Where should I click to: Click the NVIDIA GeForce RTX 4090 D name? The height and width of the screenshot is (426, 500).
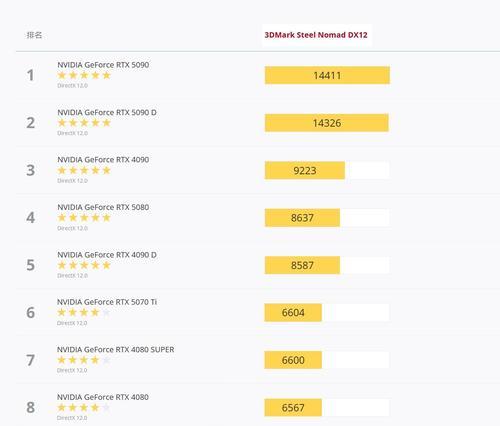tap(107, 255)
